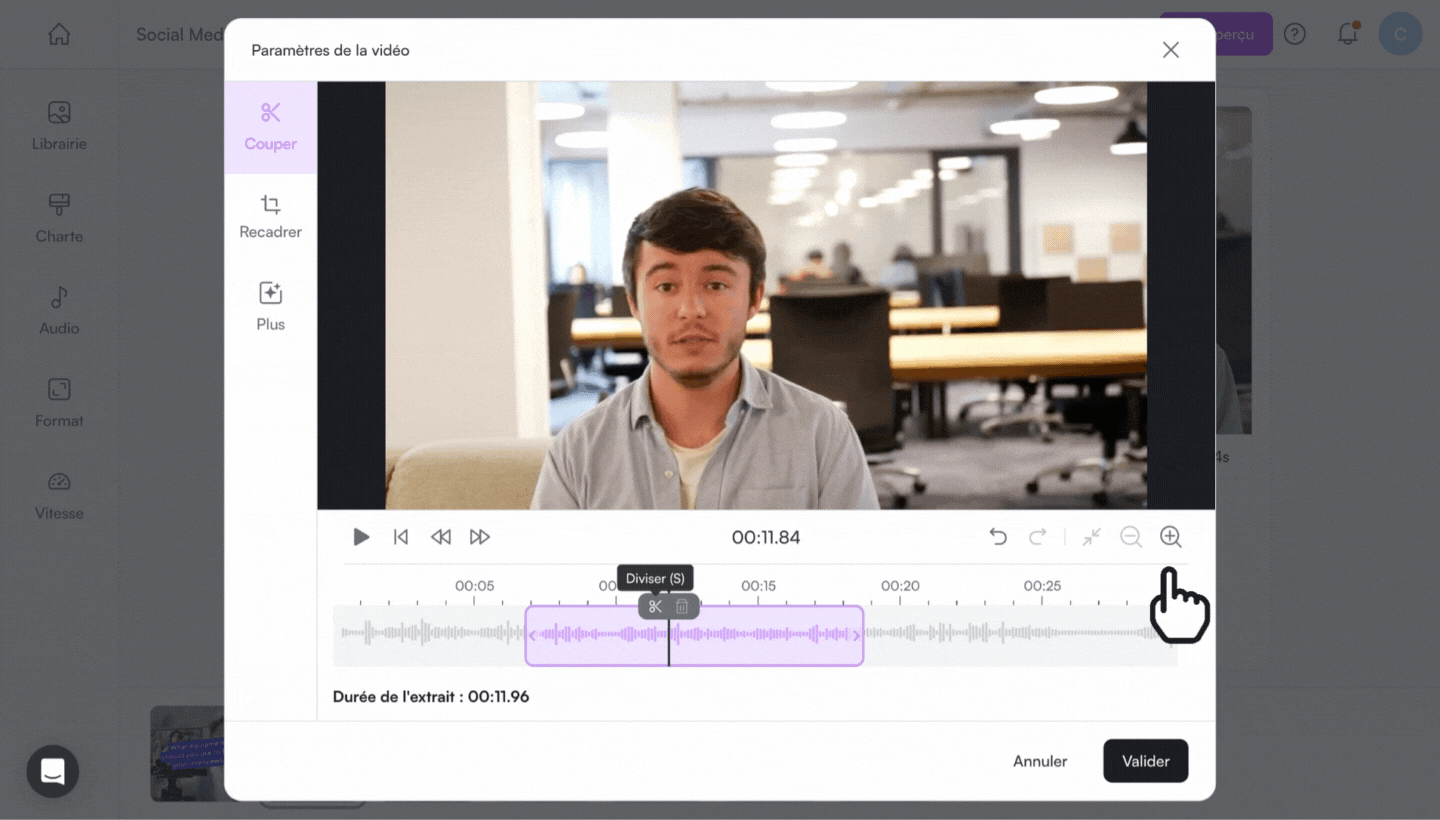
Task: Click the 00:20 timeline mark
Action: tap(900, 586)
